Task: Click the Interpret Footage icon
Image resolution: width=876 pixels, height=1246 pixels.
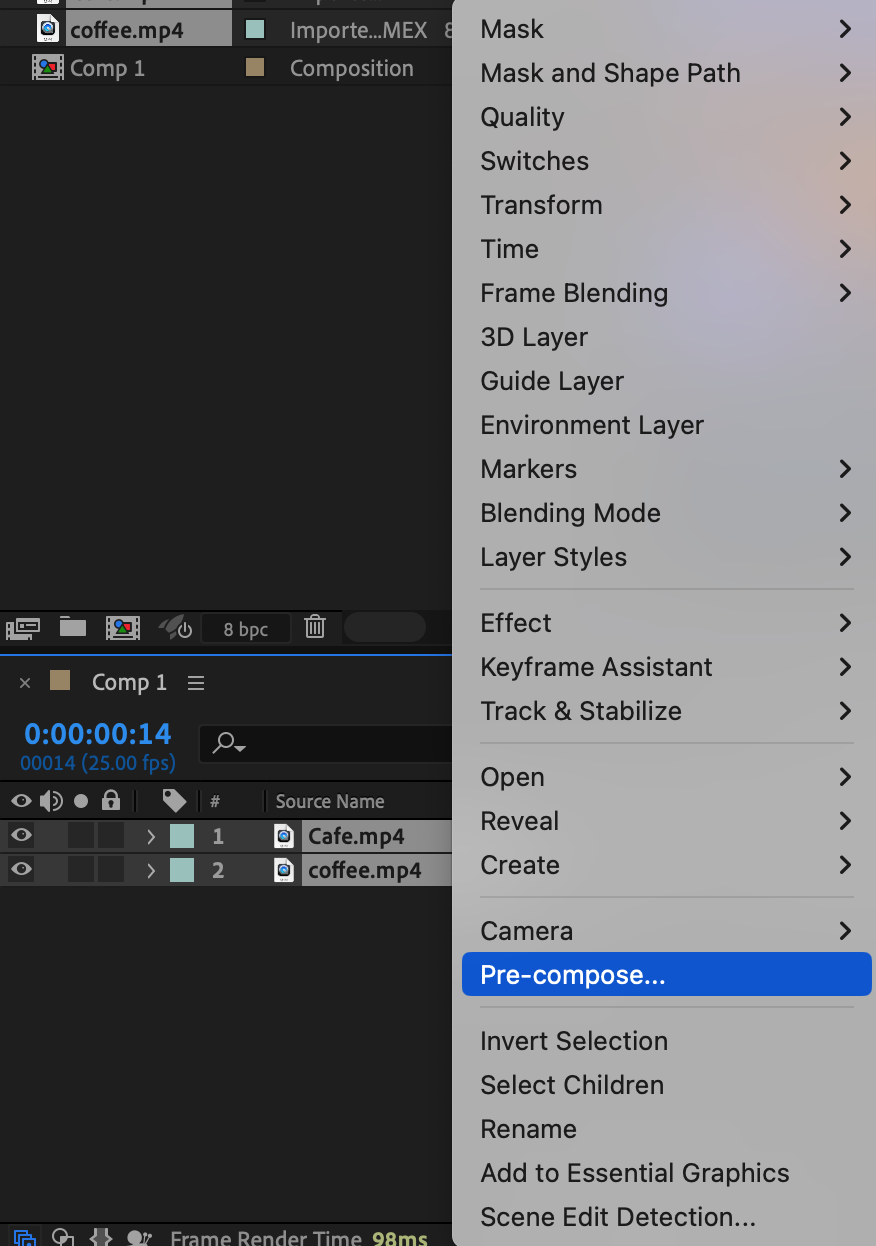Action: pos(22,628)
